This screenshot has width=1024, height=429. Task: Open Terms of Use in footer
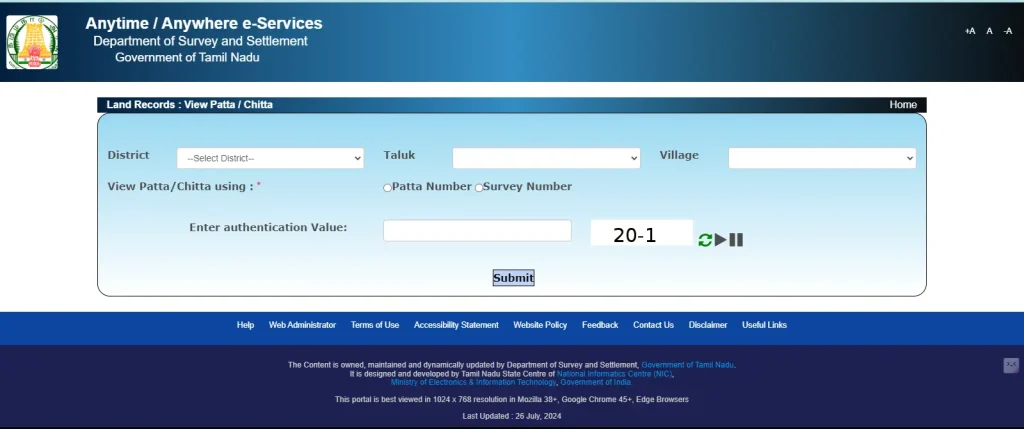pos(375,325)
